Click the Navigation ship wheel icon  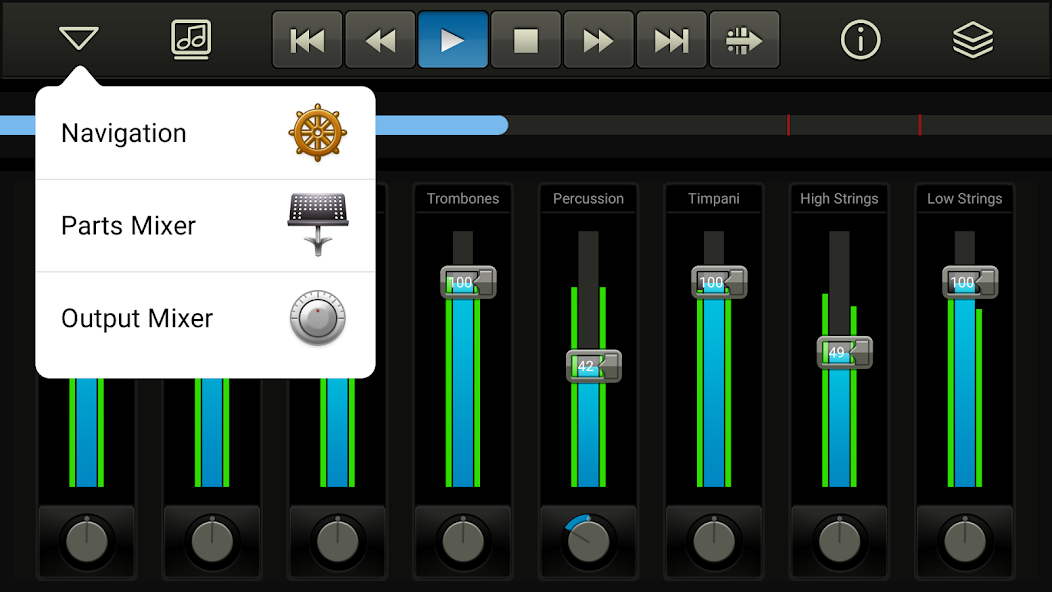point(318,131)
